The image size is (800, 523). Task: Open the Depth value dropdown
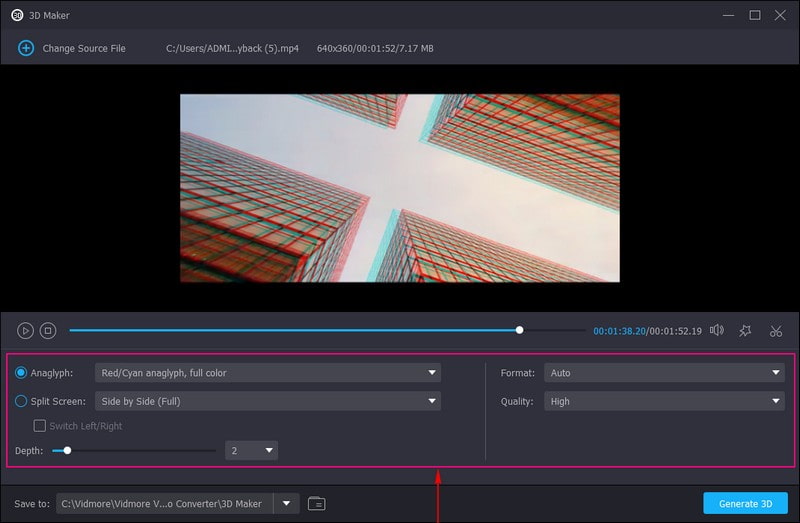(x=251, y=451)
